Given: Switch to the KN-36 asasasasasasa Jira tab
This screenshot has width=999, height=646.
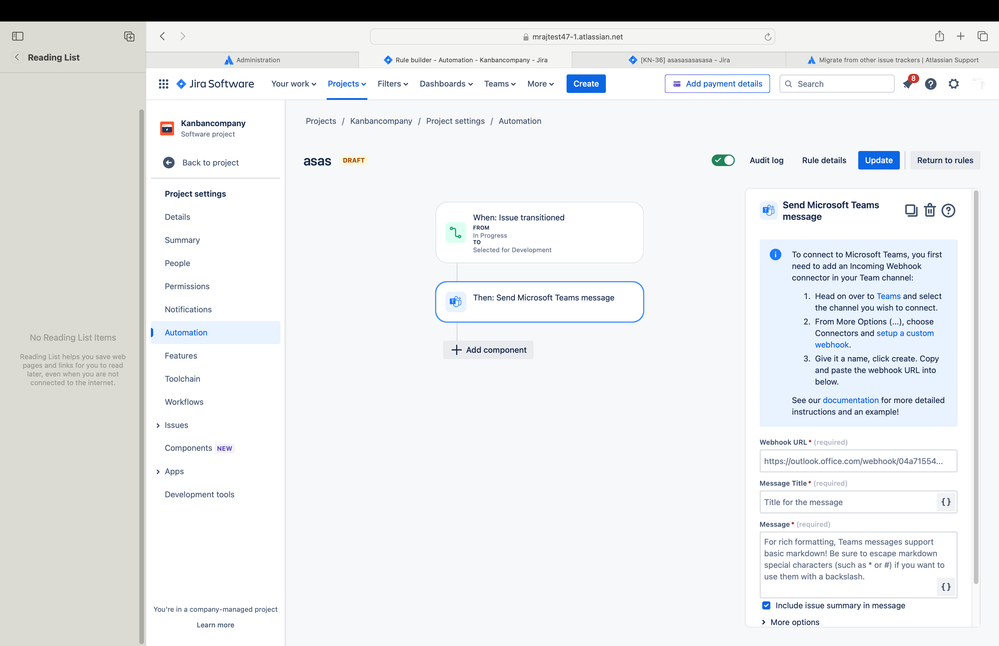Looking at the screenshot, I should point(679,60).
